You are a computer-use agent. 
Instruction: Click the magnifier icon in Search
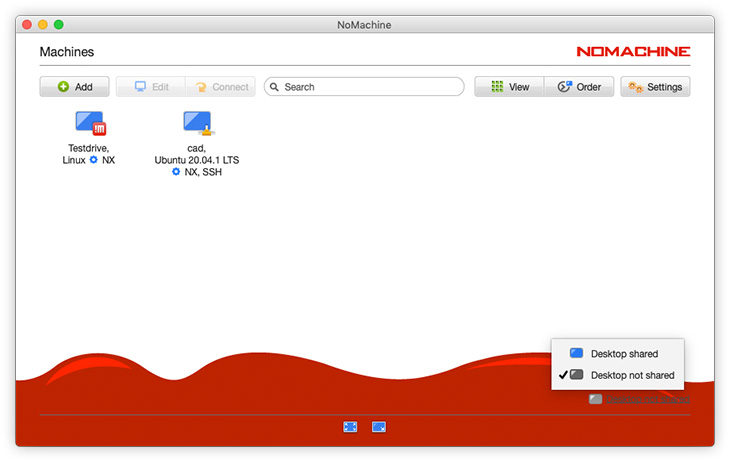[275, 87]
